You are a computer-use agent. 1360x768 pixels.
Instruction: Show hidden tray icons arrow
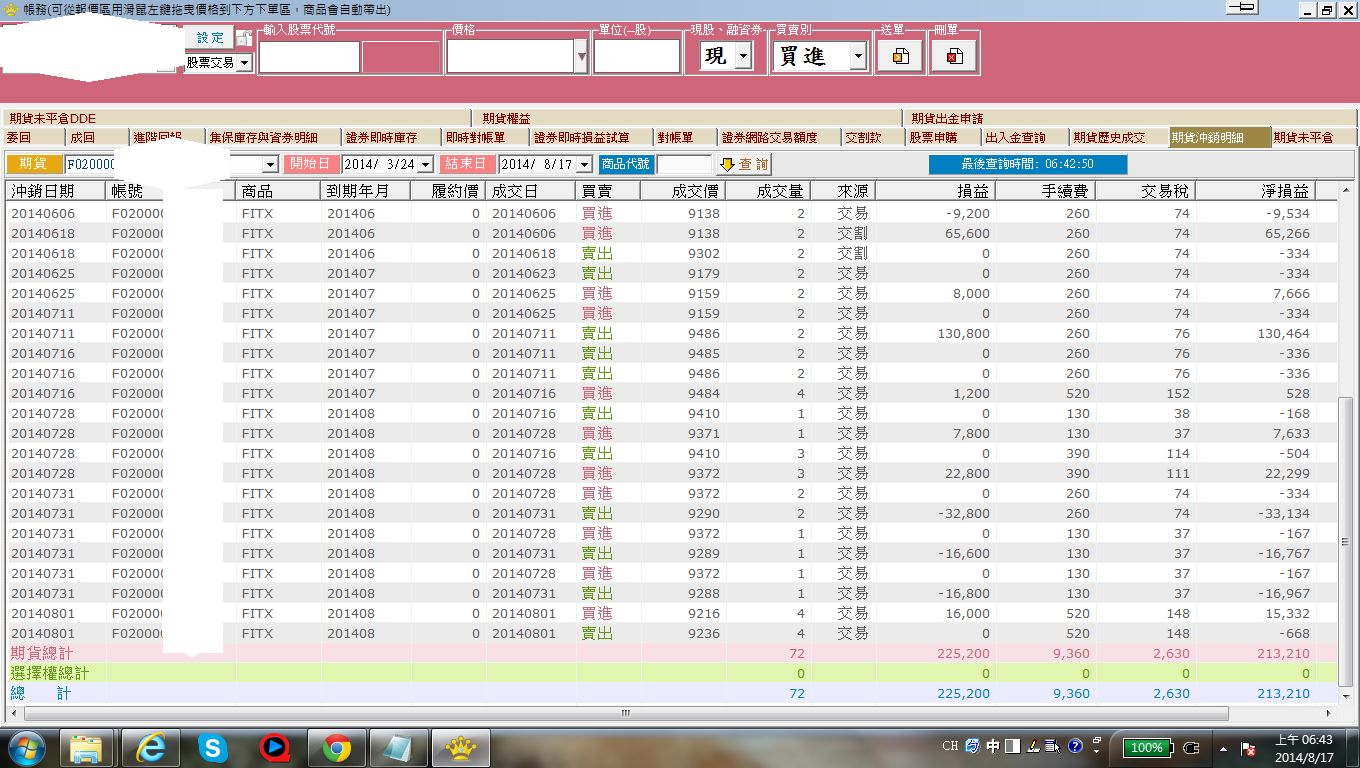[1223, 748]
